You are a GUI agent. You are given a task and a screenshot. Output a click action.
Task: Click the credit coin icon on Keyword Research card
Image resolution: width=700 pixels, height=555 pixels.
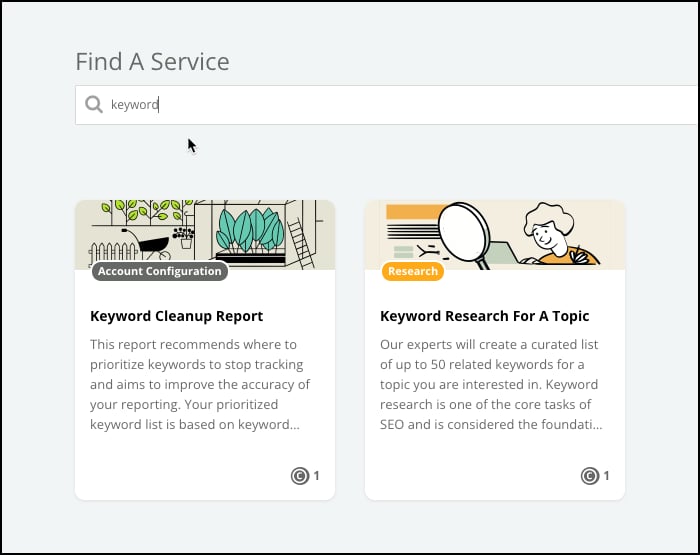pyautogui.click(x=589, y=476)
